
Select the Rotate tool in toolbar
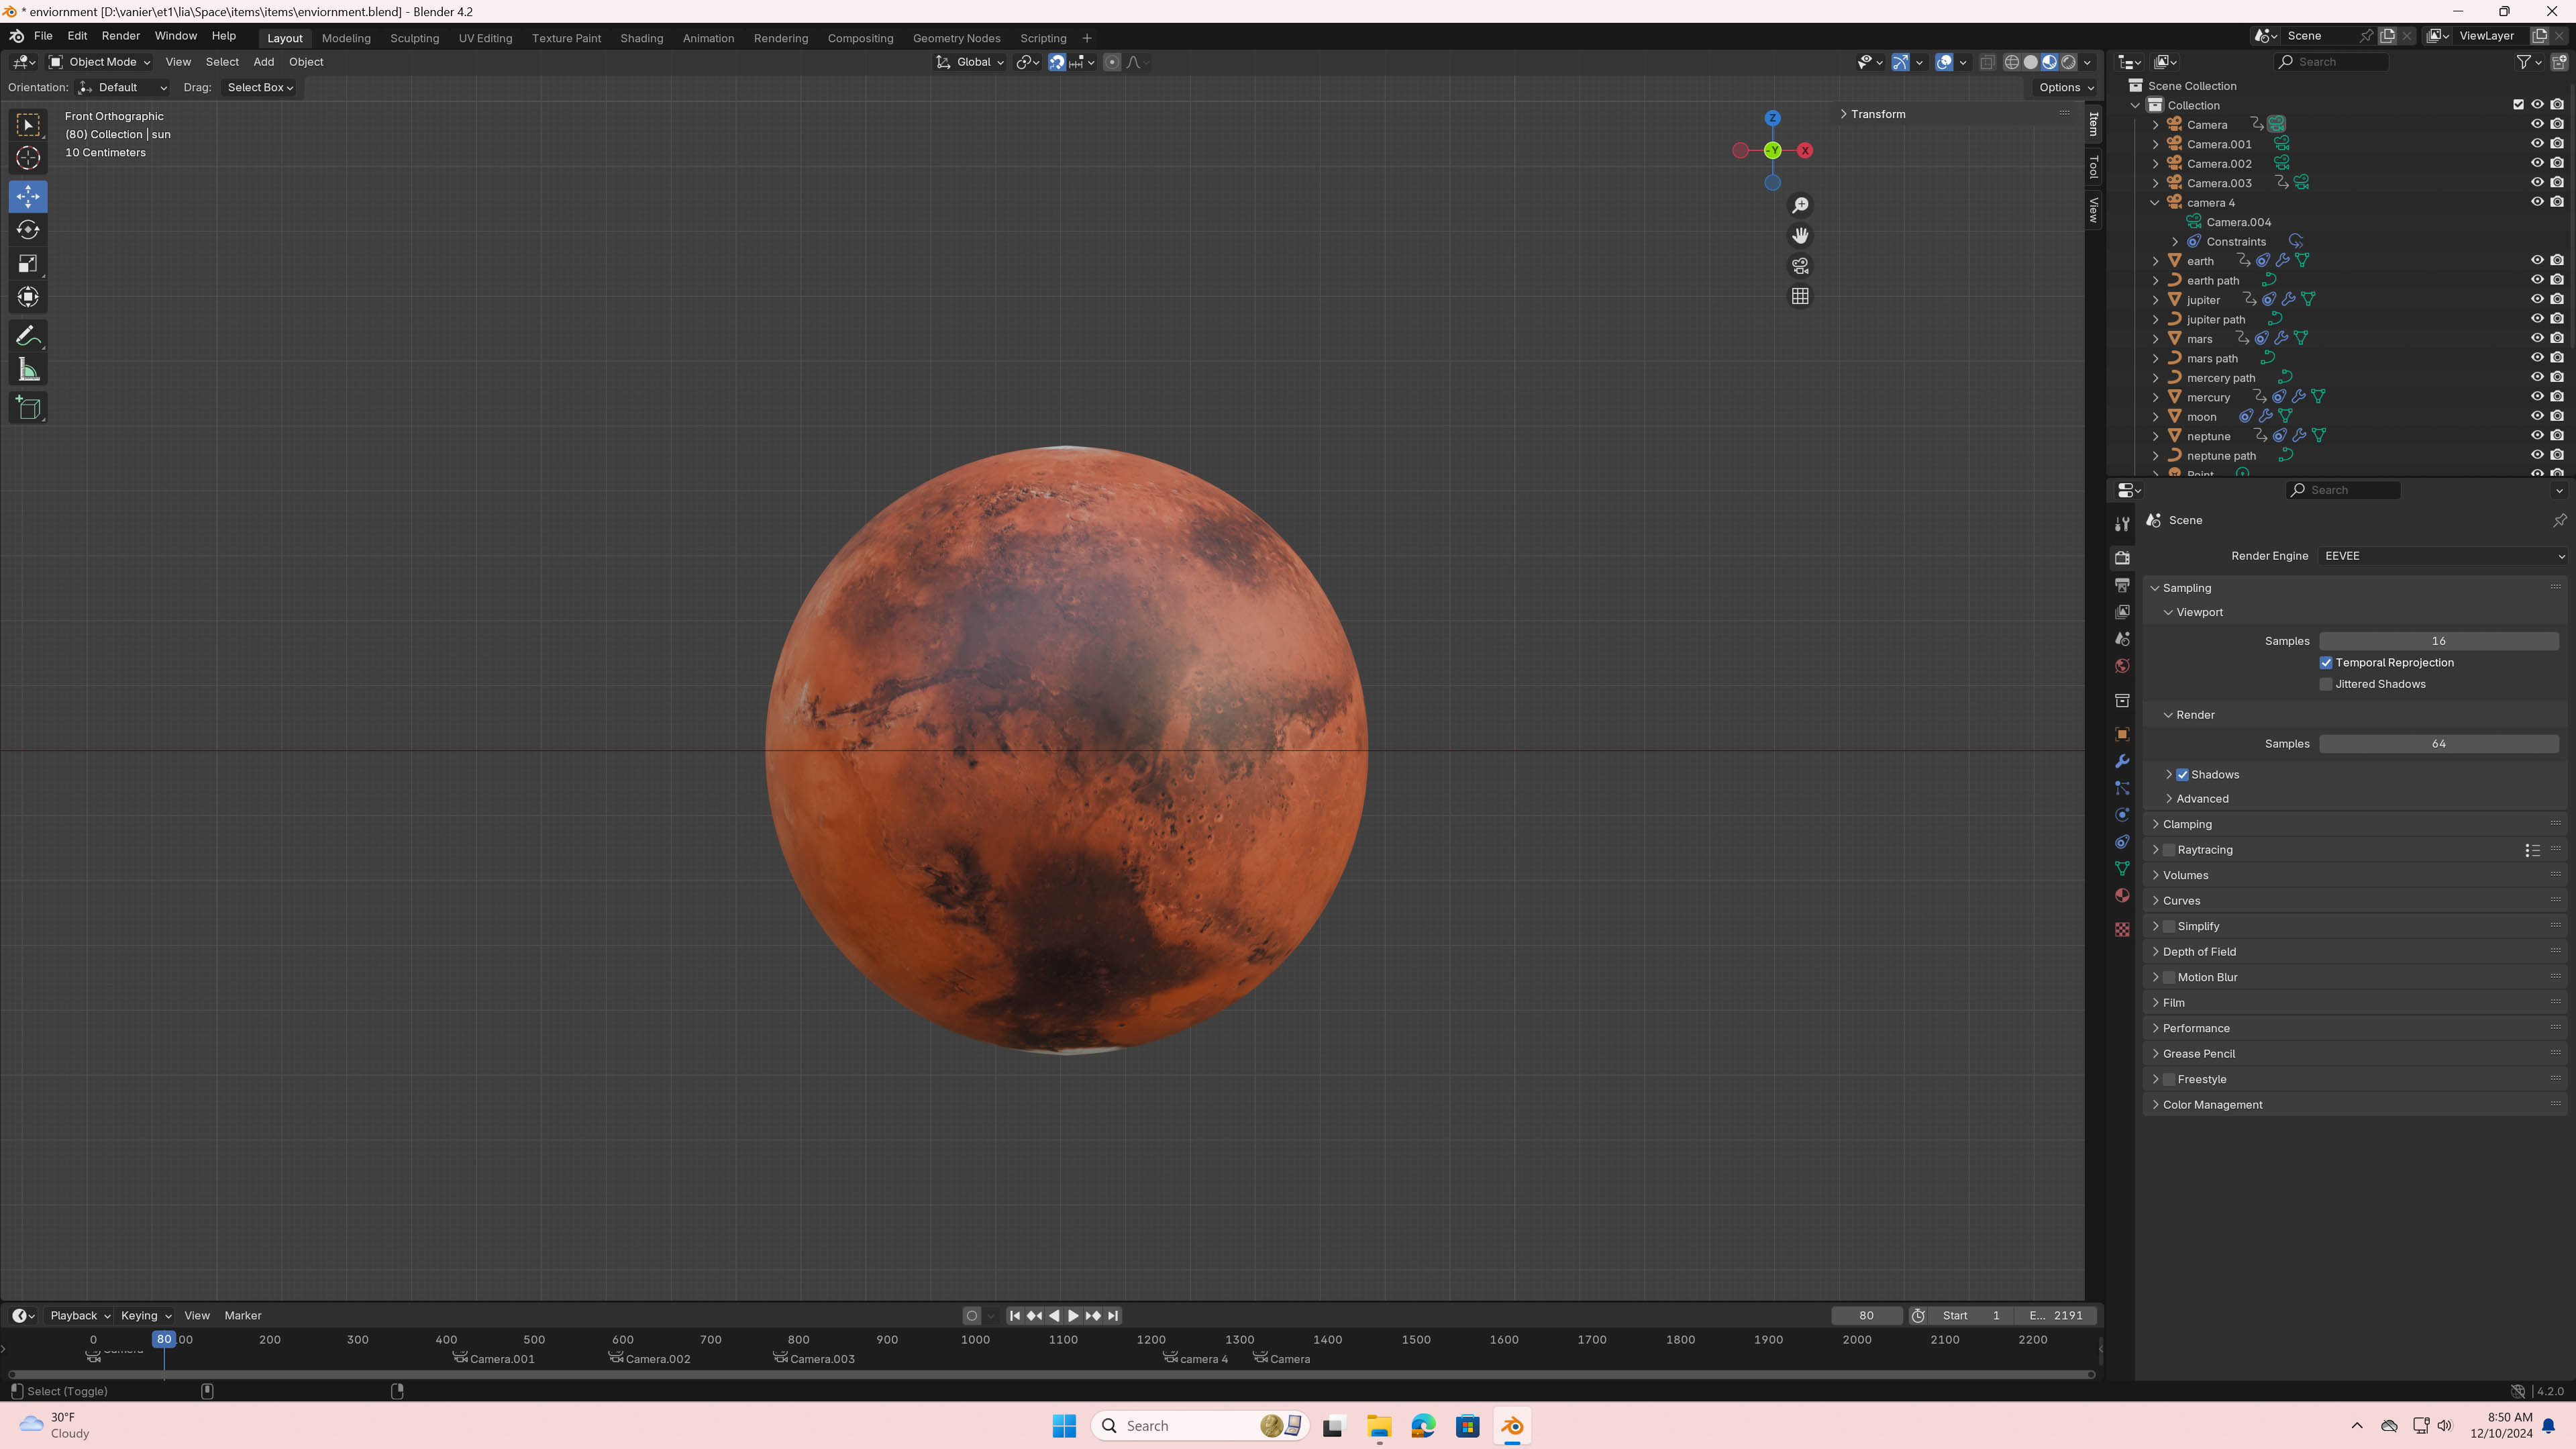pyautogui.click(x=28, y=230)
